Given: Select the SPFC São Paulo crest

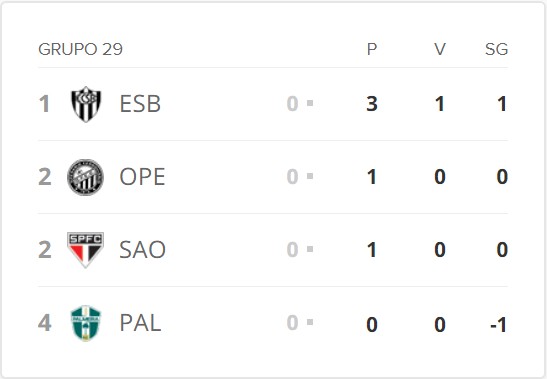Looking at the screenshot, I should pos(85,250).
